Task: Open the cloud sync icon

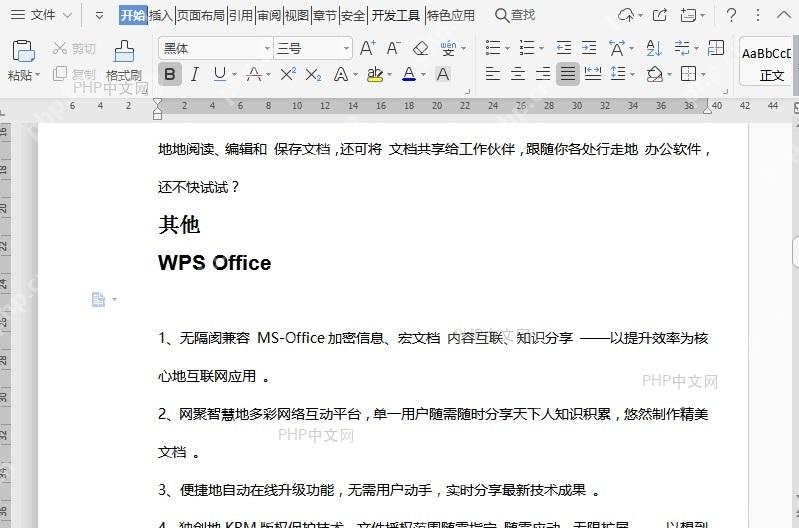Action: pyautogui.click(x=626, y=15)
